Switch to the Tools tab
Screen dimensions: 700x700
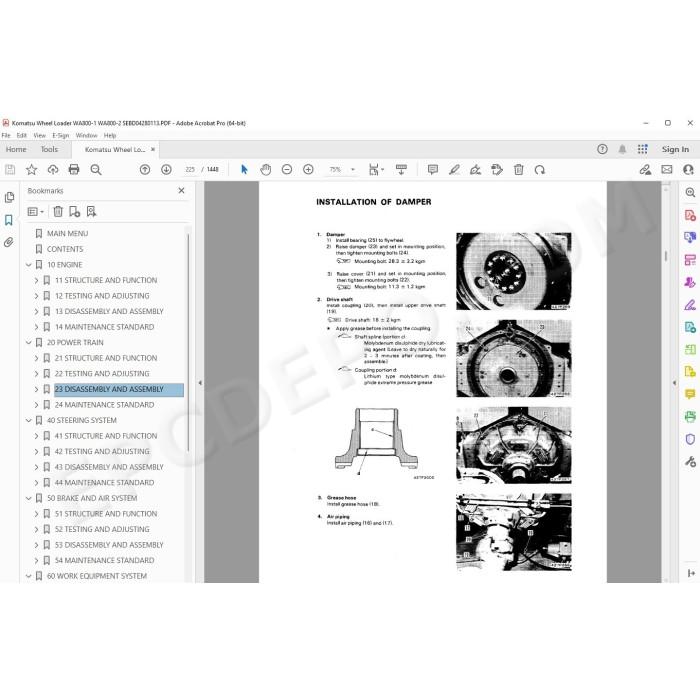(x=49, y=150)
